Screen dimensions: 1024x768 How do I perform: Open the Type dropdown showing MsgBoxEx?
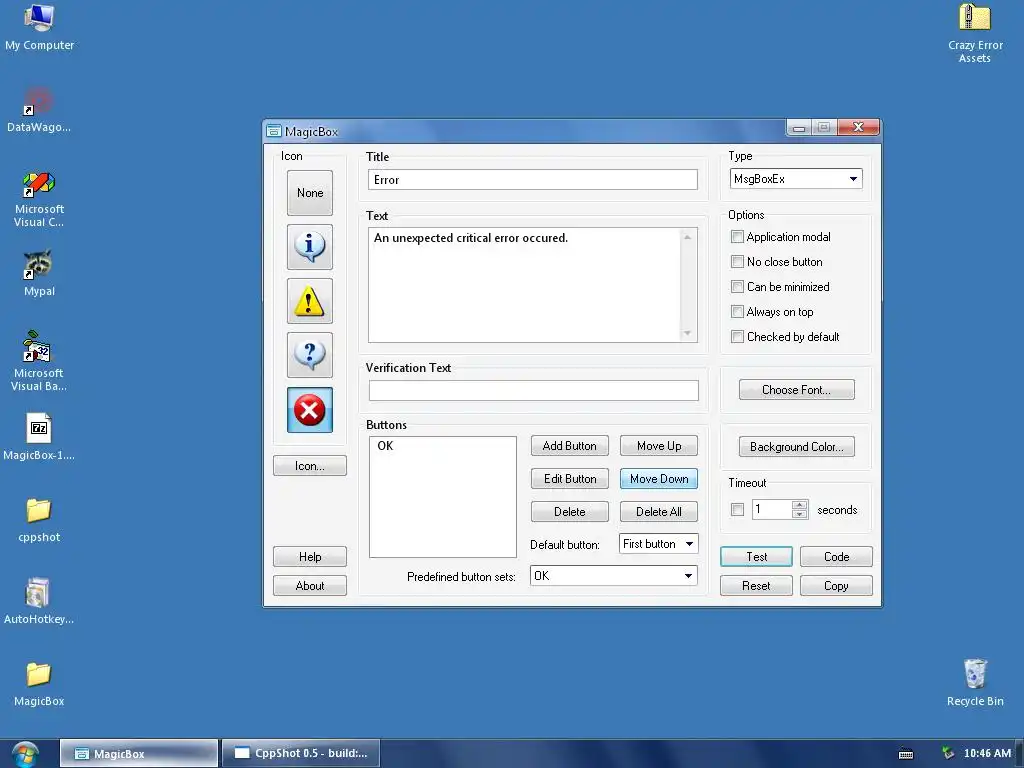click(x=795, y=179)
